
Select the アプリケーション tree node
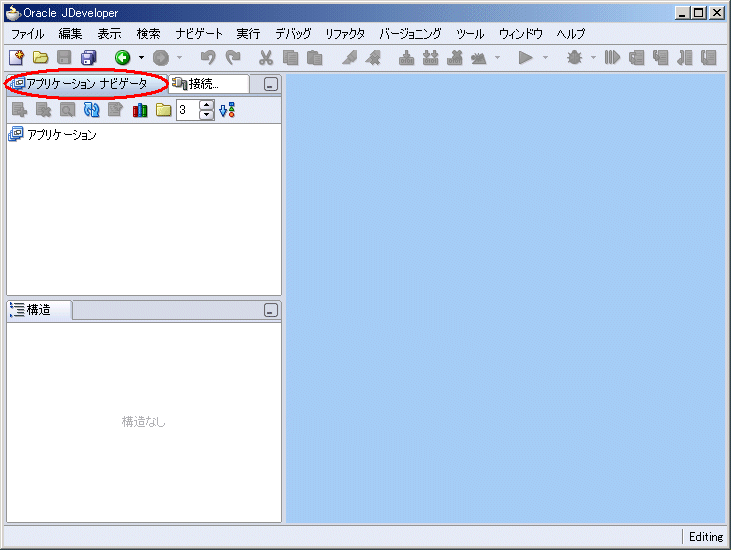point(53,135)
